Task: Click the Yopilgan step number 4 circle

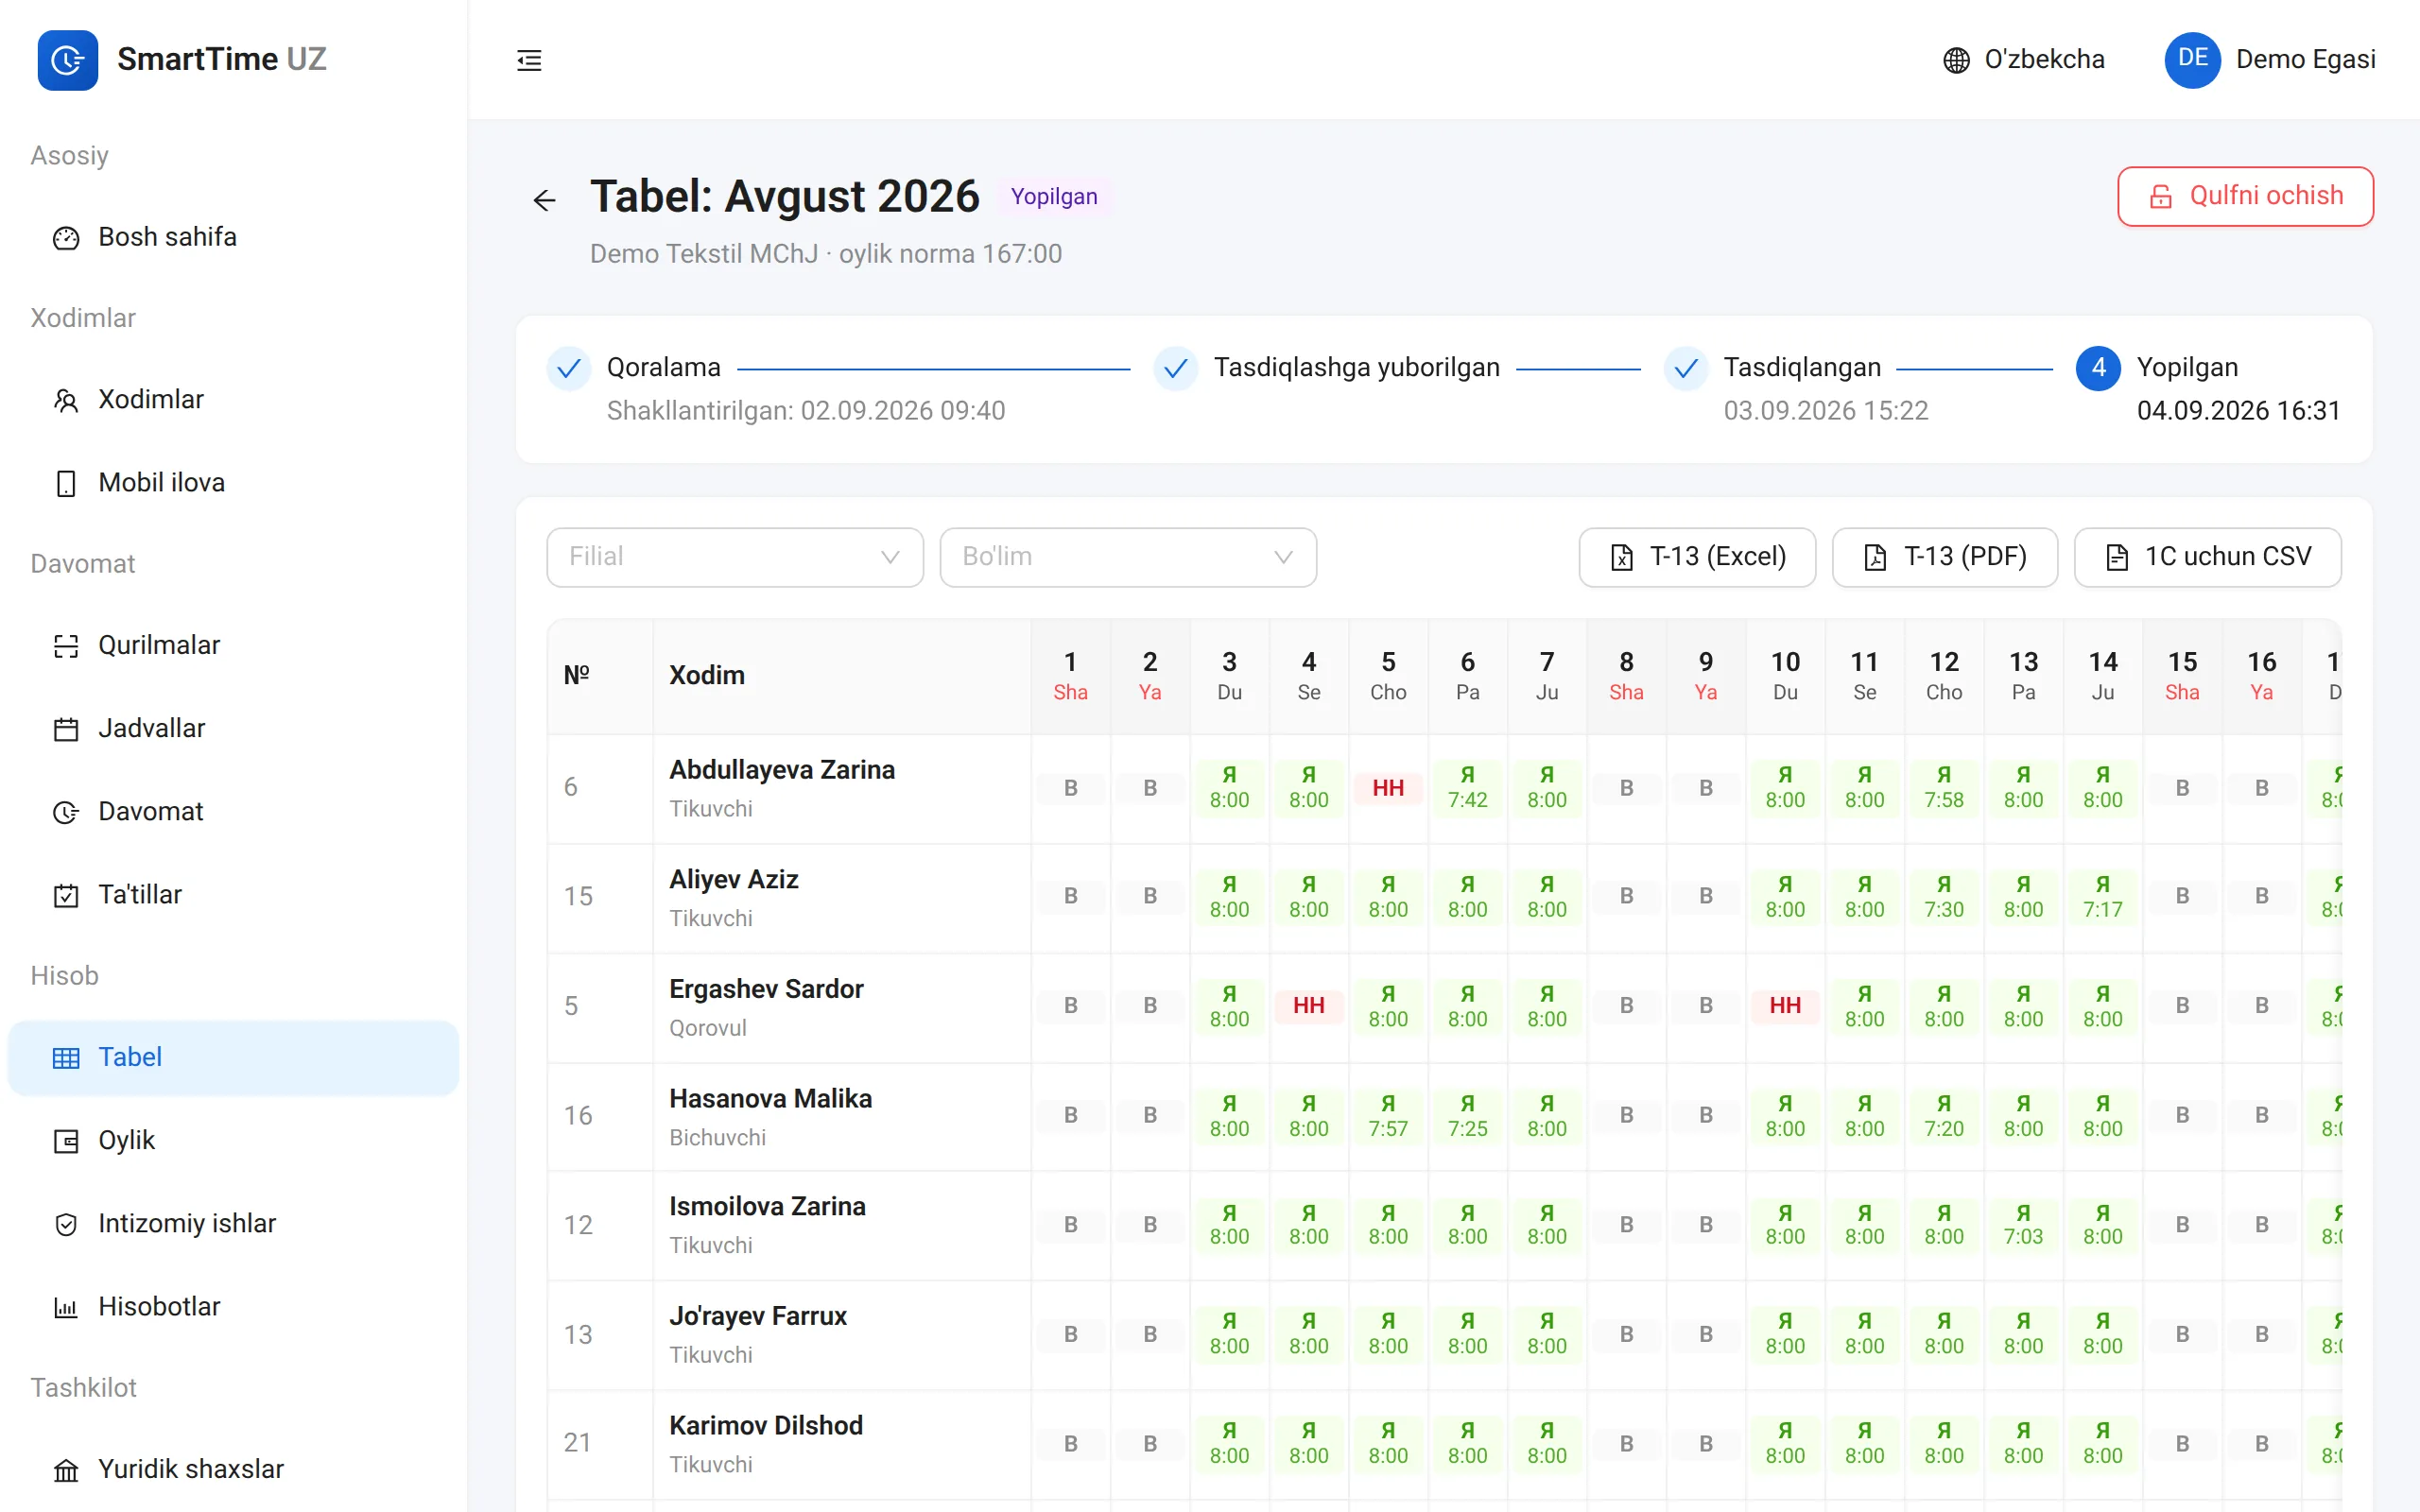Action: click(x=2098, y=368)
